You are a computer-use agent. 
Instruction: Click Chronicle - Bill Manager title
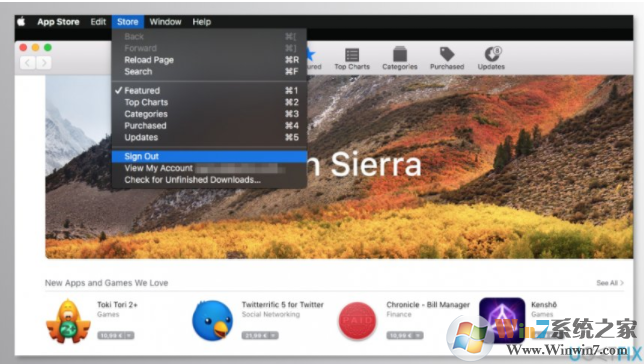coord(428,305)
